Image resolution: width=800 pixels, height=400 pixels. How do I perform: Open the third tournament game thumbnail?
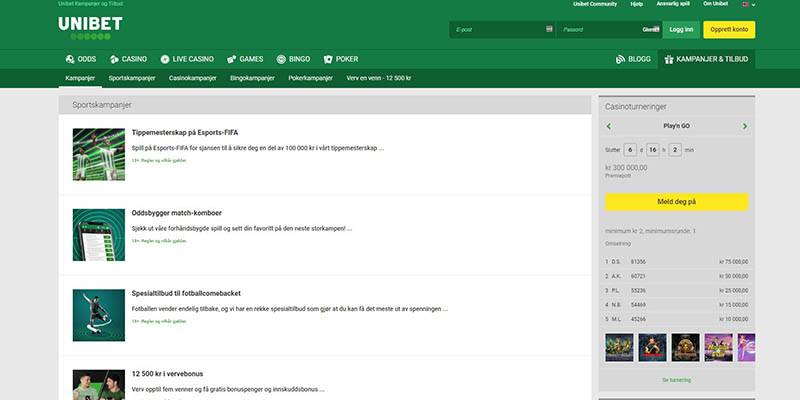686,347
